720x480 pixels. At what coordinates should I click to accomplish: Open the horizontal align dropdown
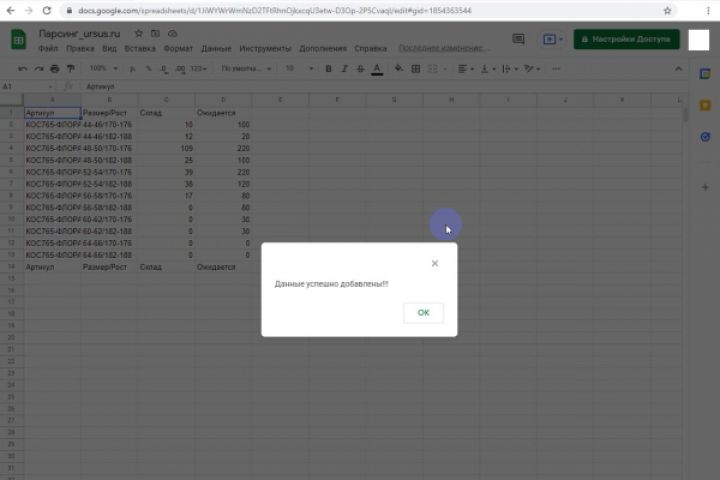pyautogui.click(x=466, y=69)
